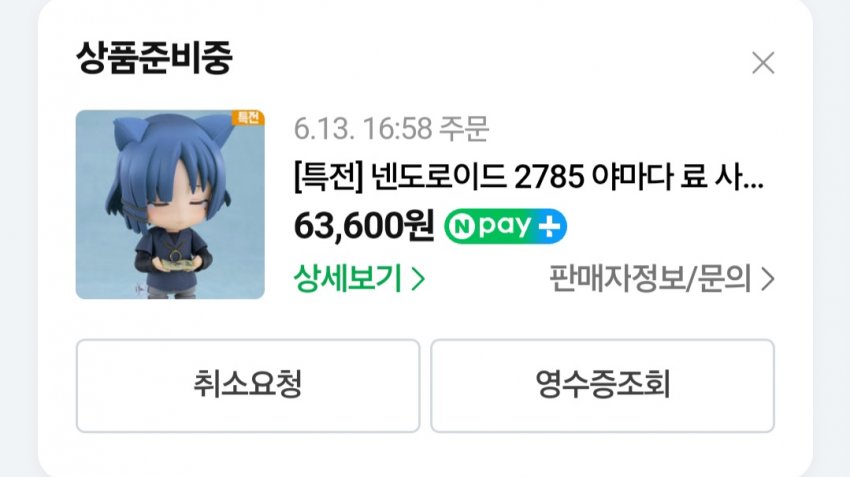This screenshot has height=477, width=850.
Task: Click the chevron after 판매자정보/문의
Action: (x=768, y=280)
